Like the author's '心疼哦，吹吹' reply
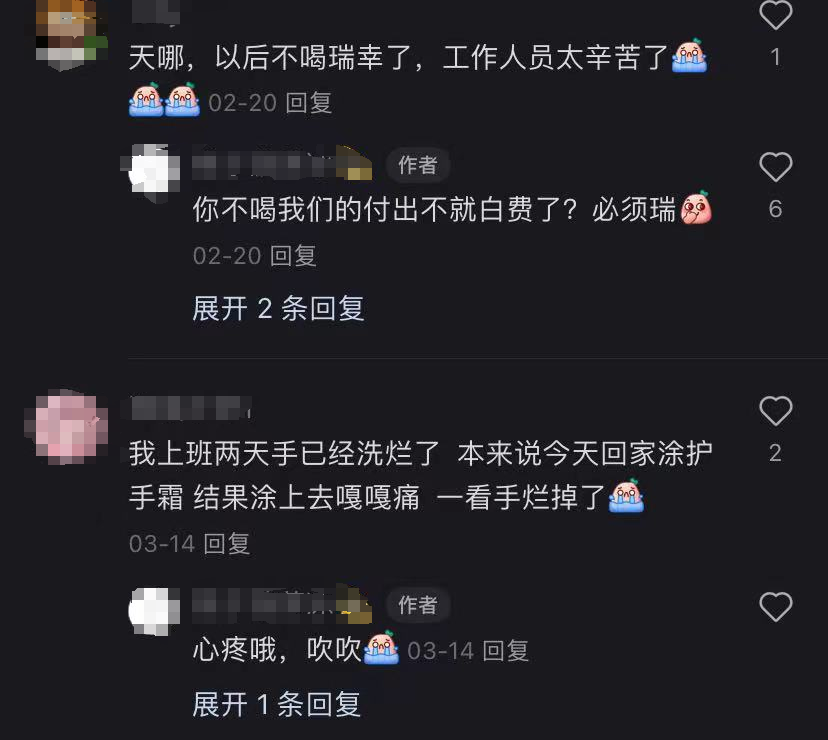 pyautogui.click(x=775, y=606)
